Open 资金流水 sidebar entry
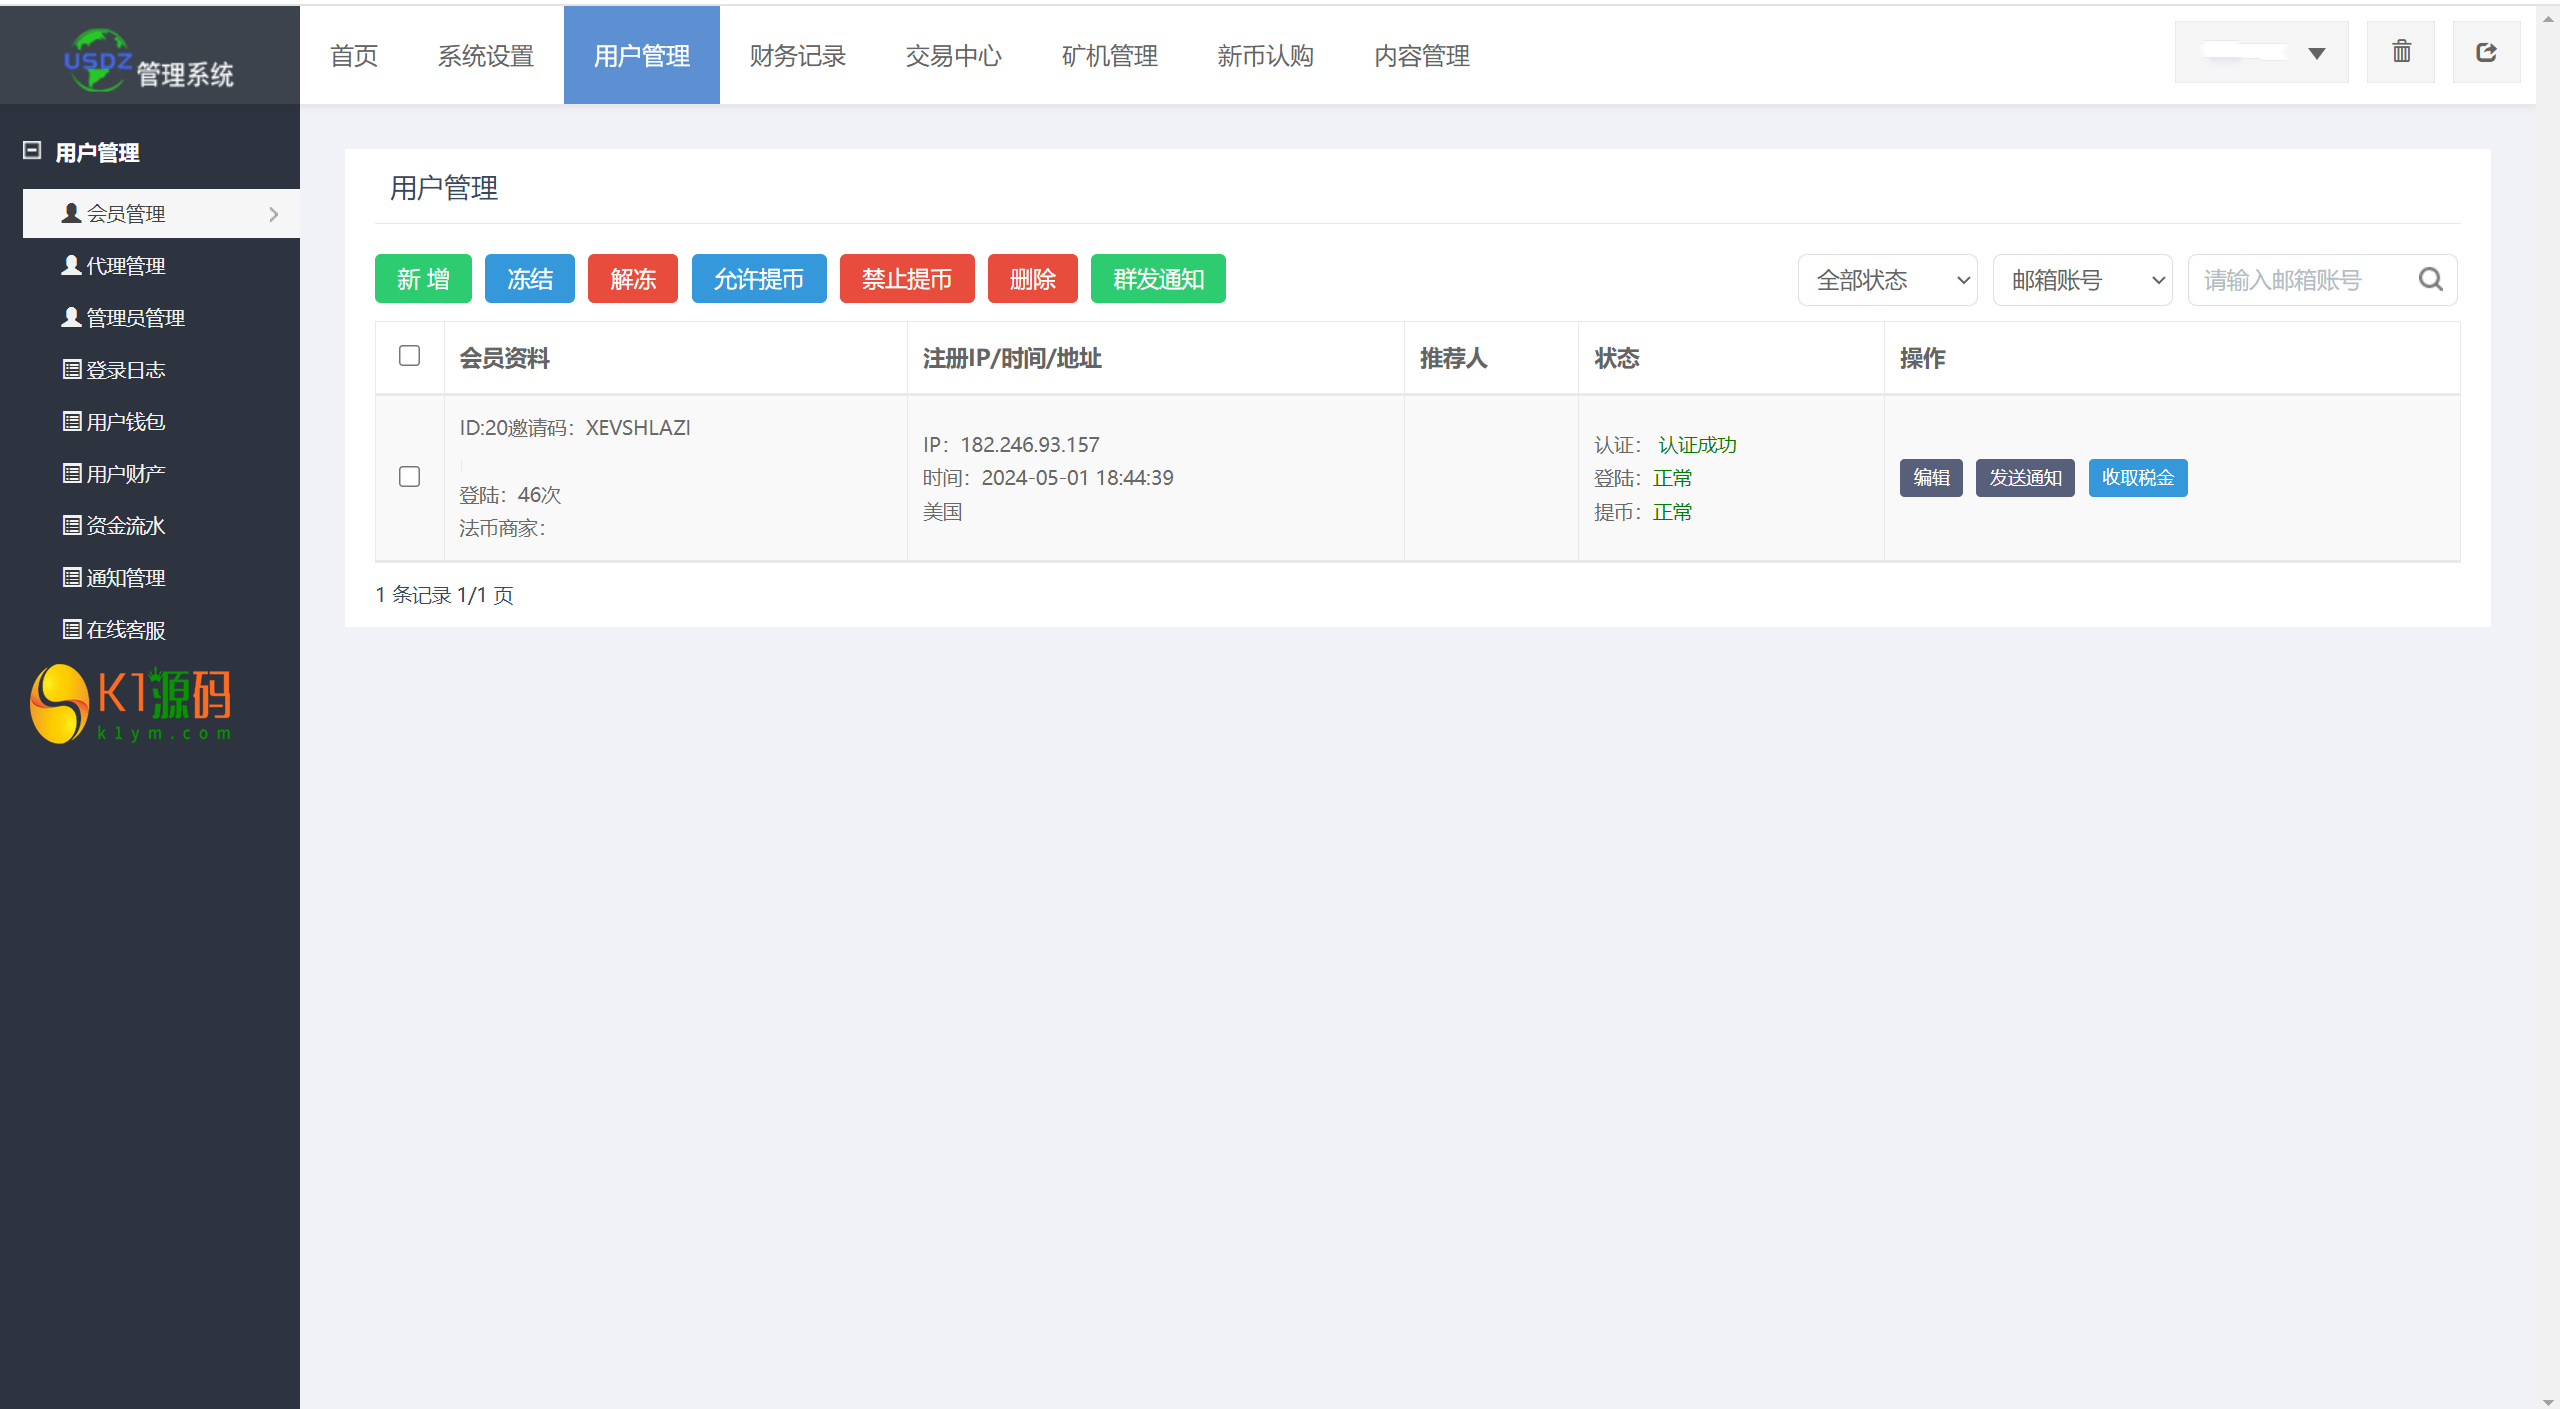Screen dimensions: 2560x1409 pyautogui.click(x=124, y=526)
